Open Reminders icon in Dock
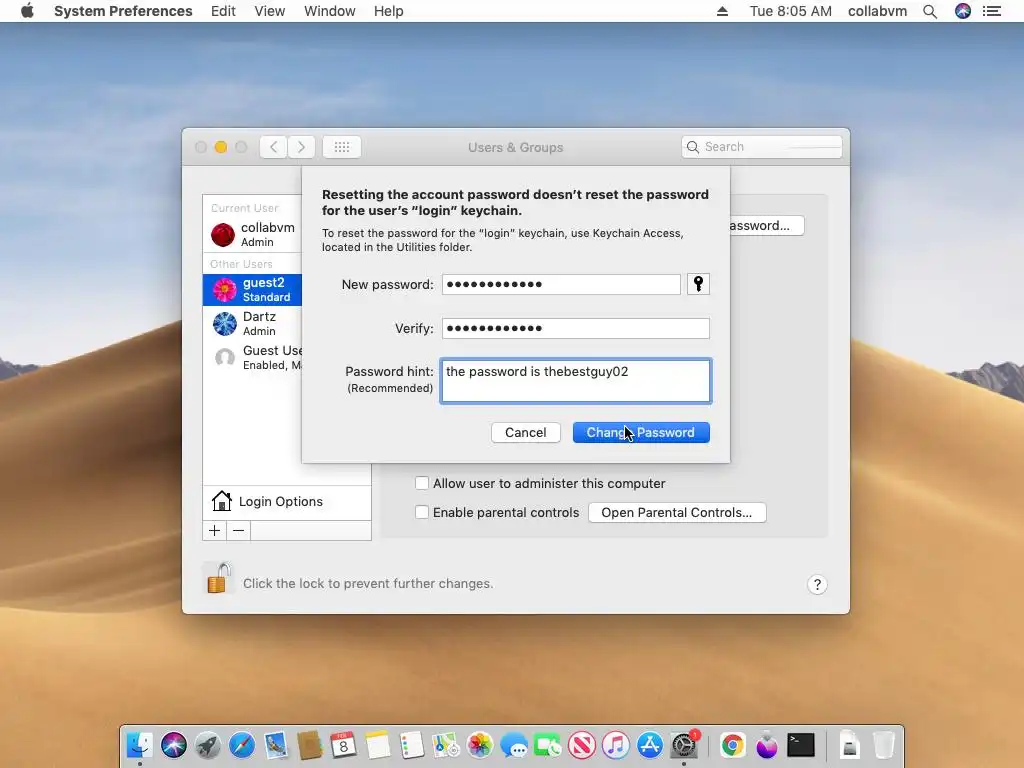Screen dimensions: 1024x768 [411, 745]
